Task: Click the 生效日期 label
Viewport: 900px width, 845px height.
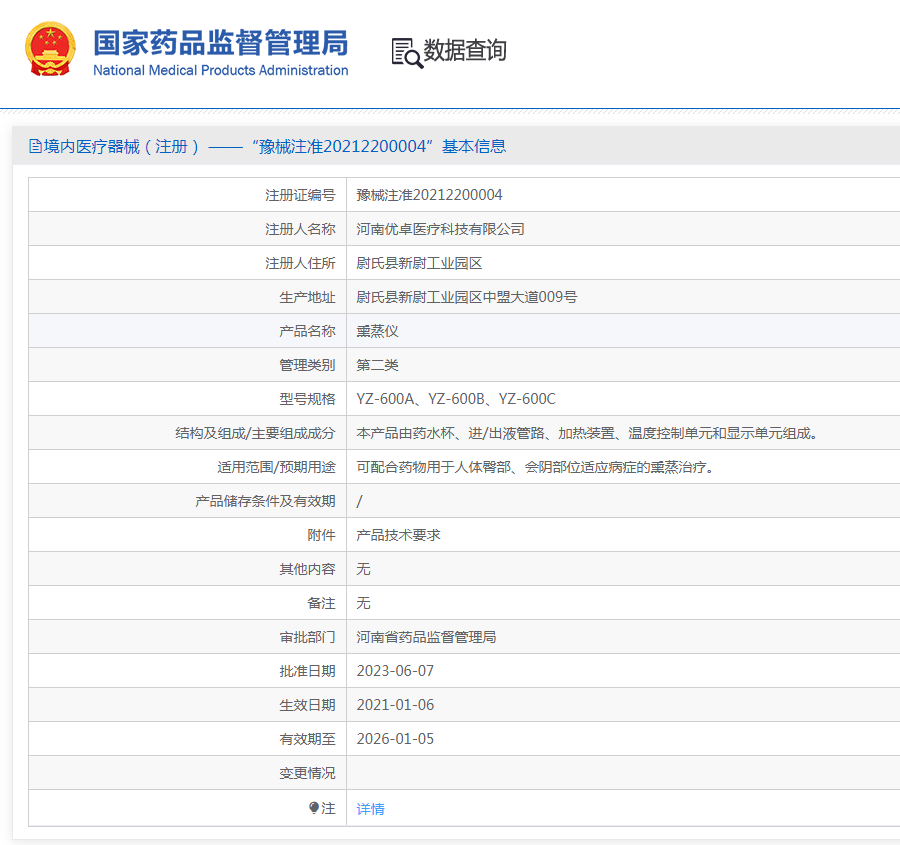Action: [307, 705]
